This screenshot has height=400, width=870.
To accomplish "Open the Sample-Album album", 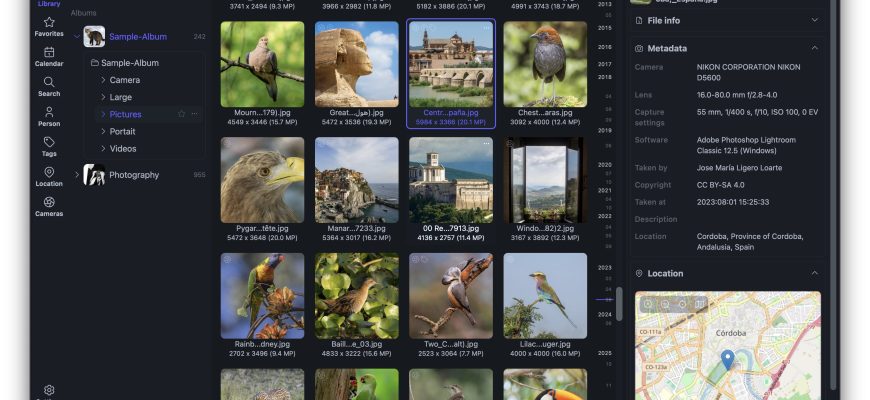I will point(138,37).
